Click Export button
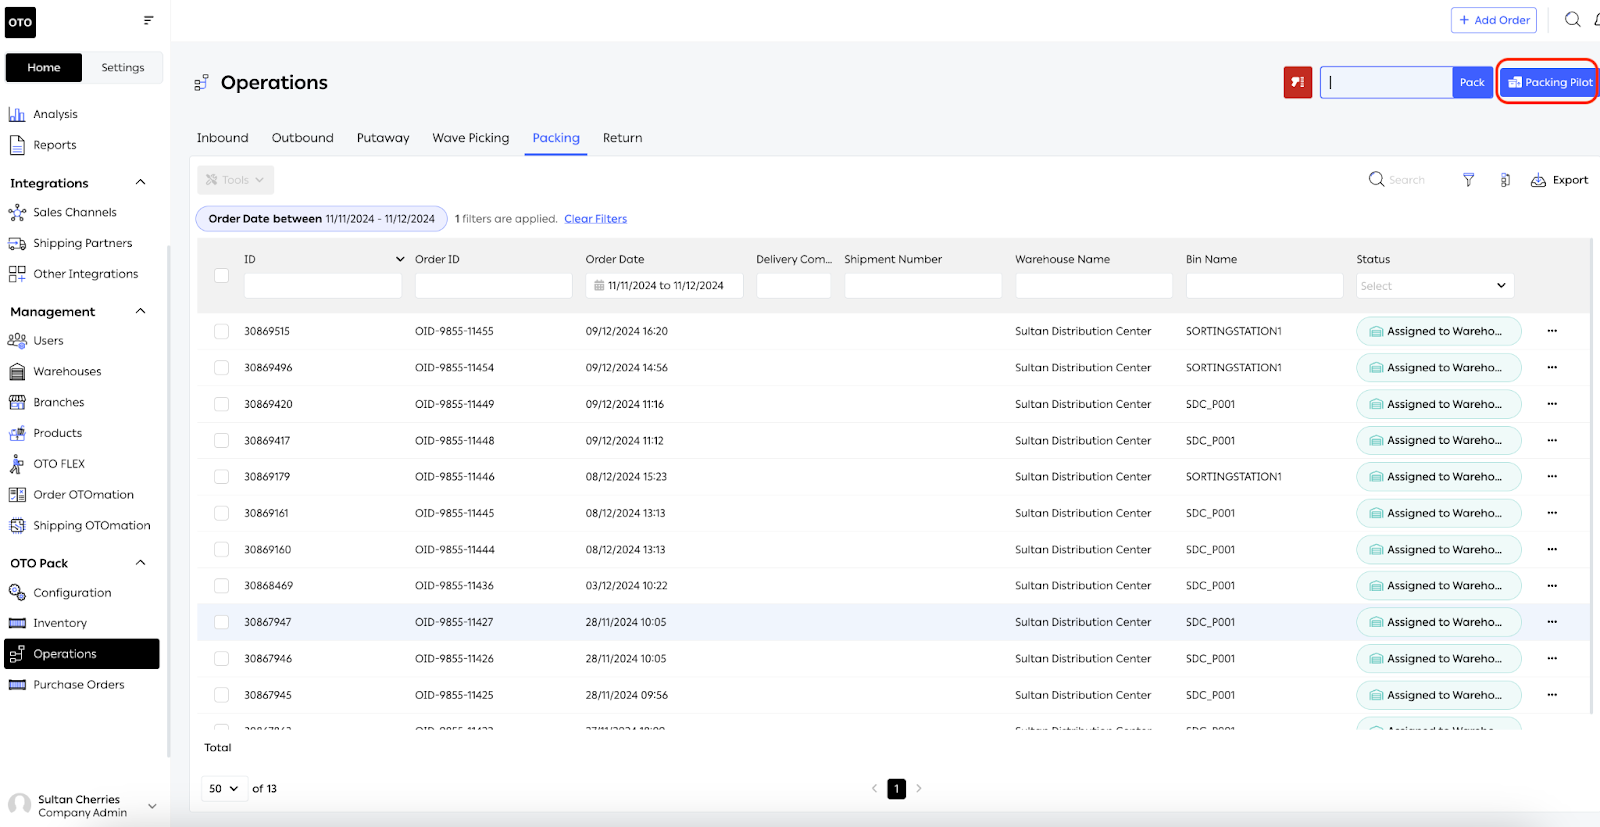Image resolution: width=1600 pixels, height=827 pixels. (x=1559, y=180)
